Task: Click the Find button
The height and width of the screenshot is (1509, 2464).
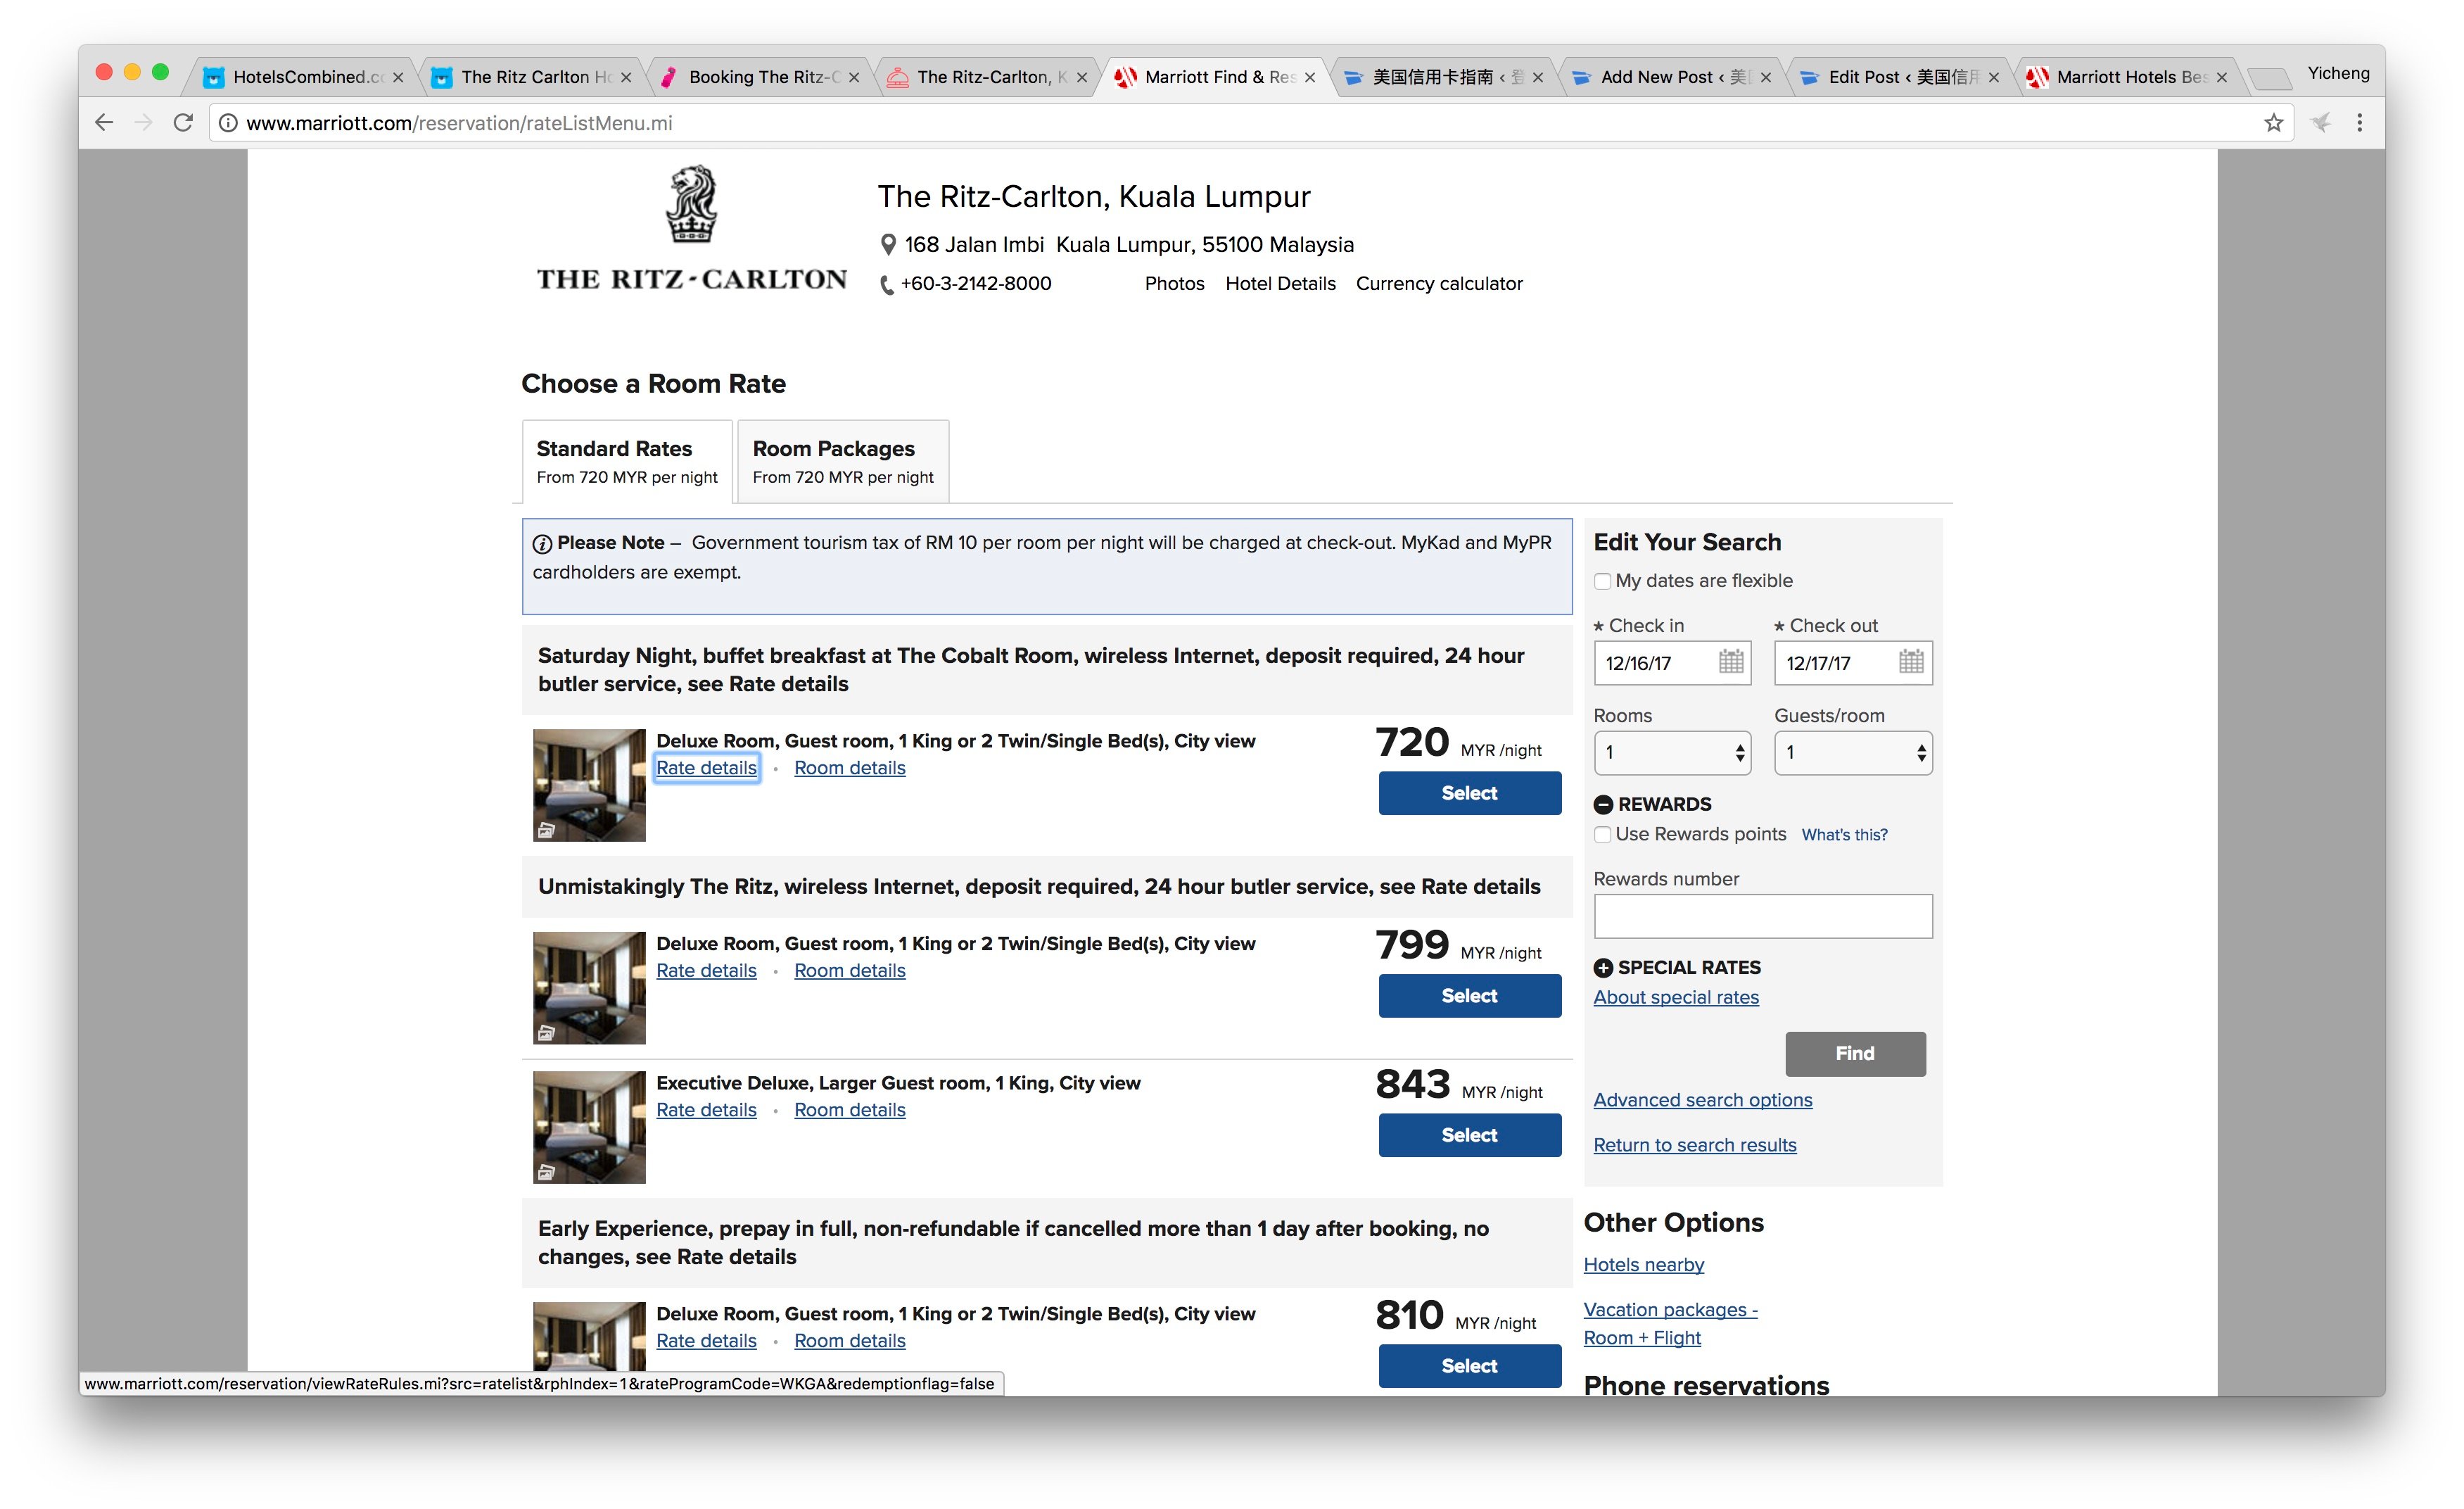Action: 1855,1054
